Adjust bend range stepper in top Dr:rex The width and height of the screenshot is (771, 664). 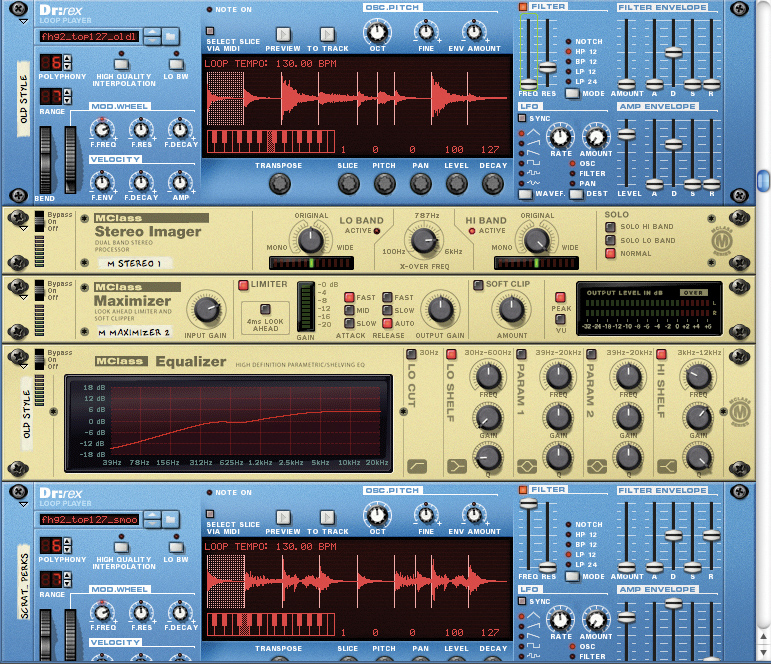point(68,96)
